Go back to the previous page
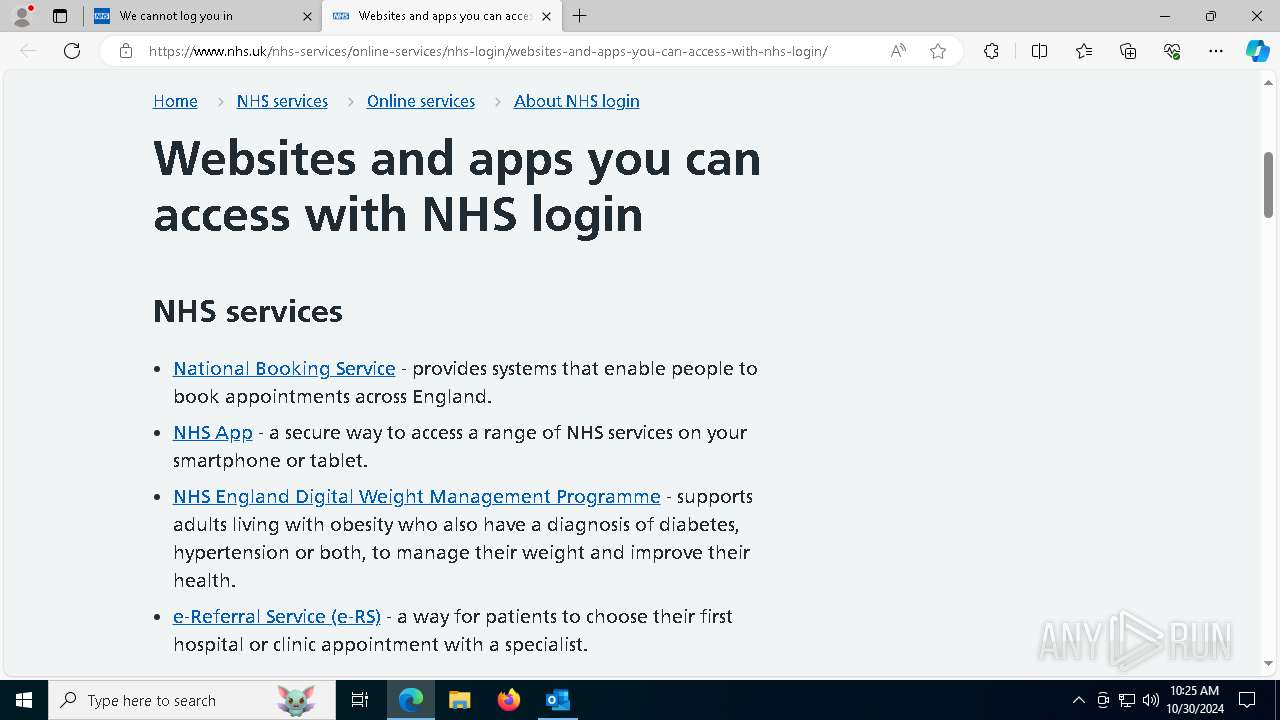 (x=29, y=51)
